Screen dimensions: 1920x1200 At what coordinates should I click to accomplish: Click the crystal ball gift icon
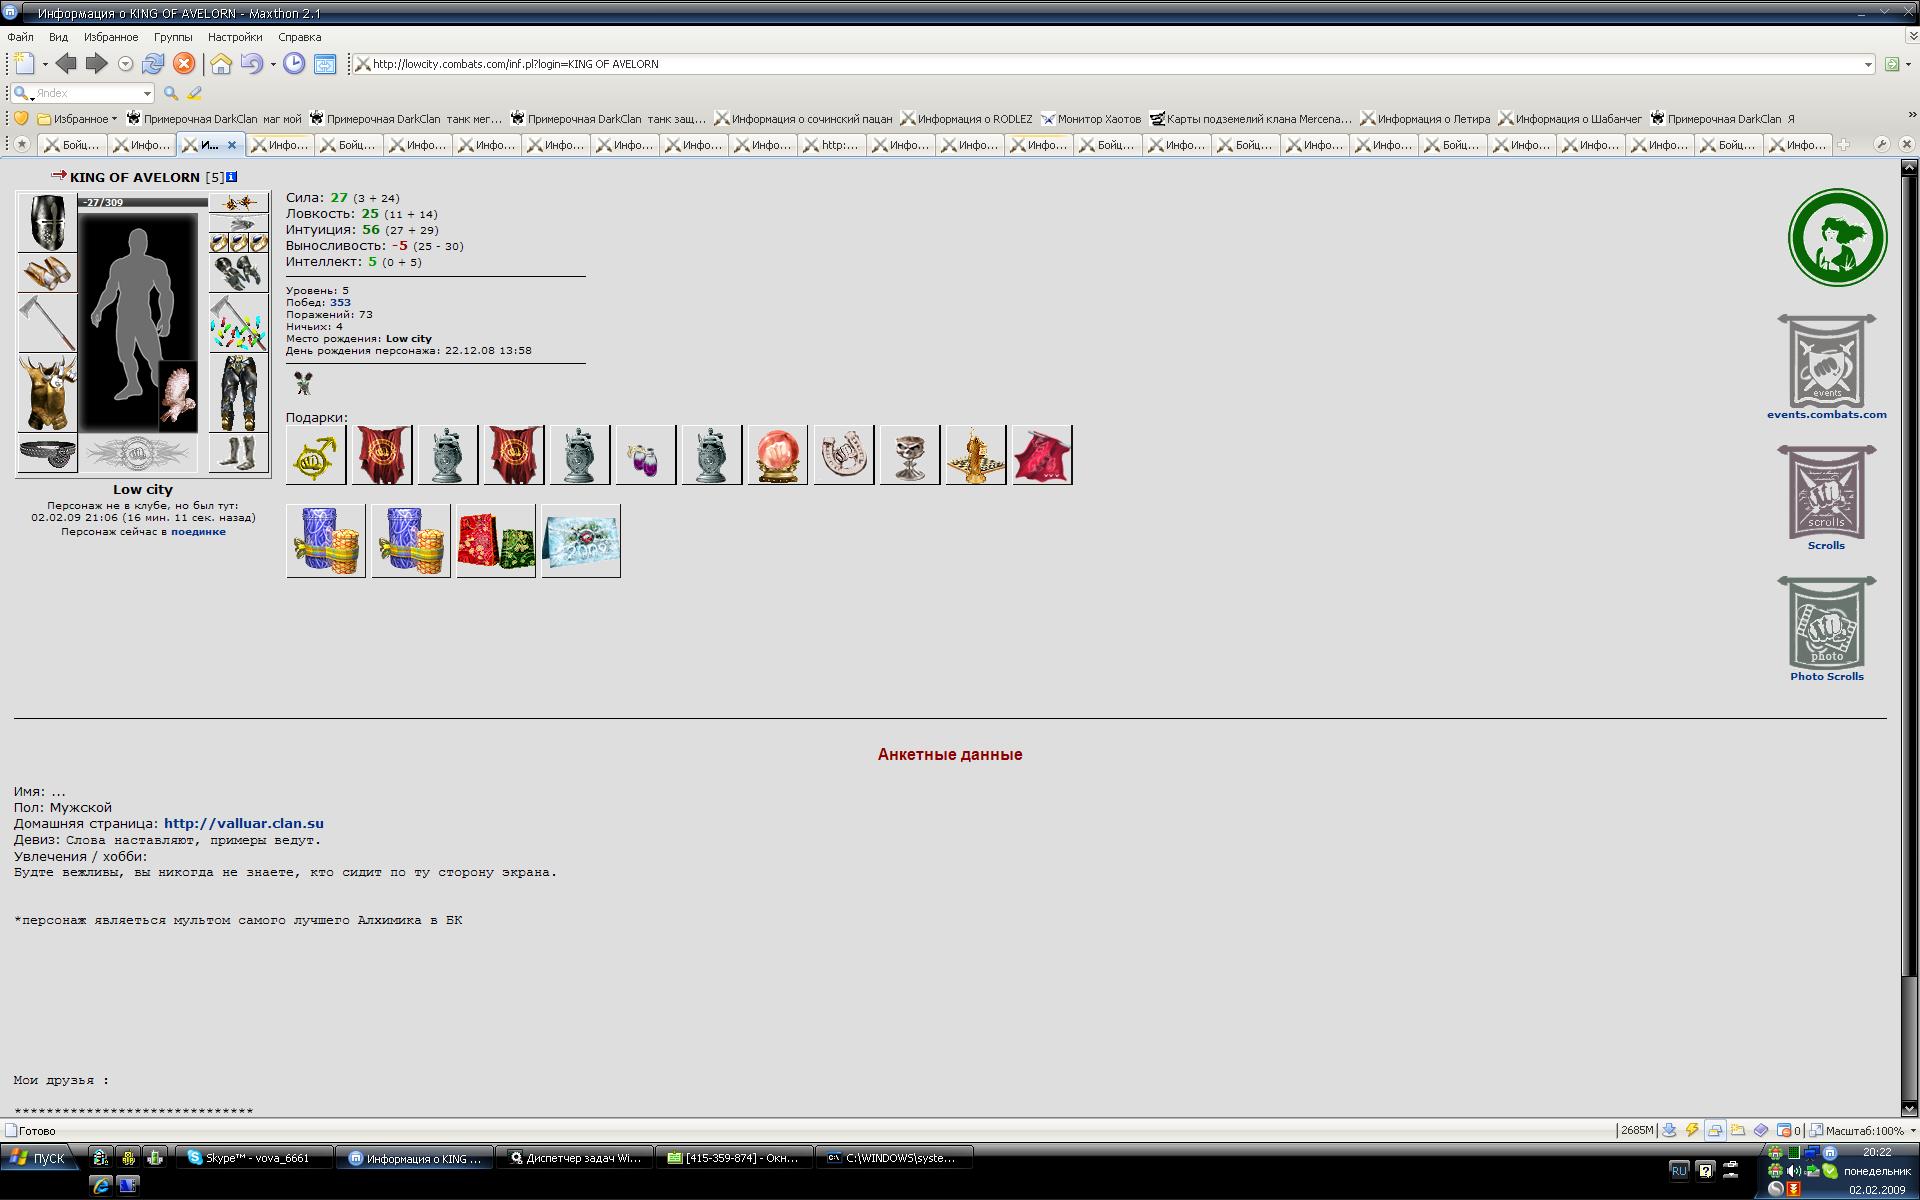pos(777,455)
